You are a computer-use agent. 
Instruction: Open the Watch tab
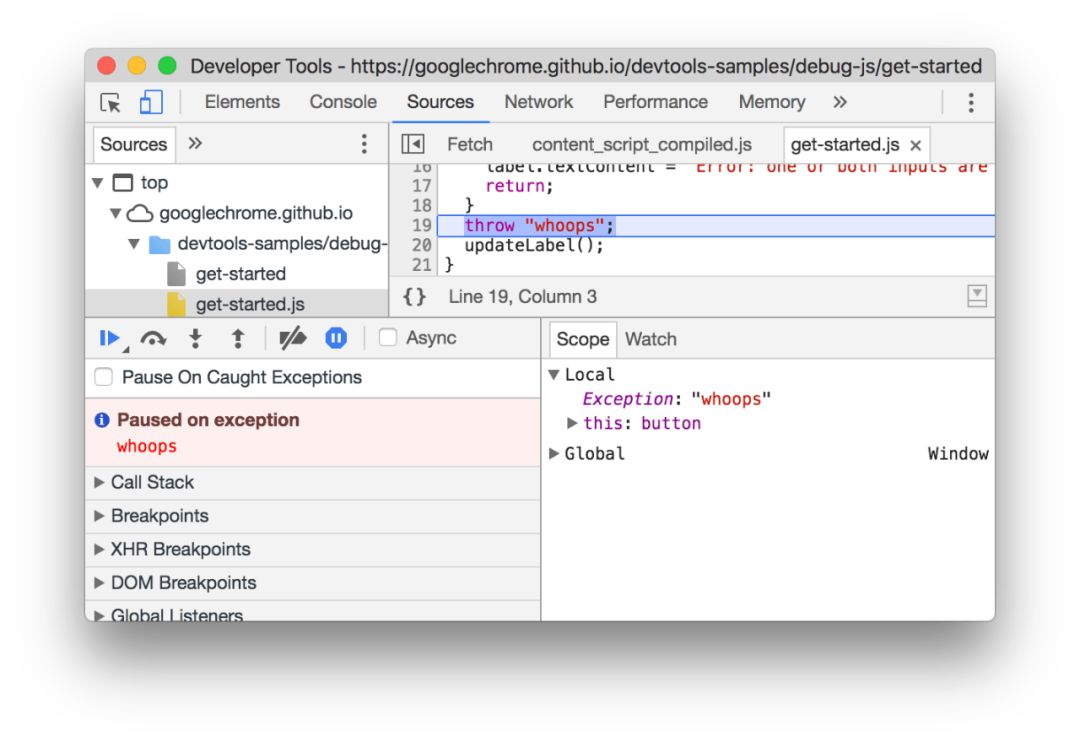650,339
